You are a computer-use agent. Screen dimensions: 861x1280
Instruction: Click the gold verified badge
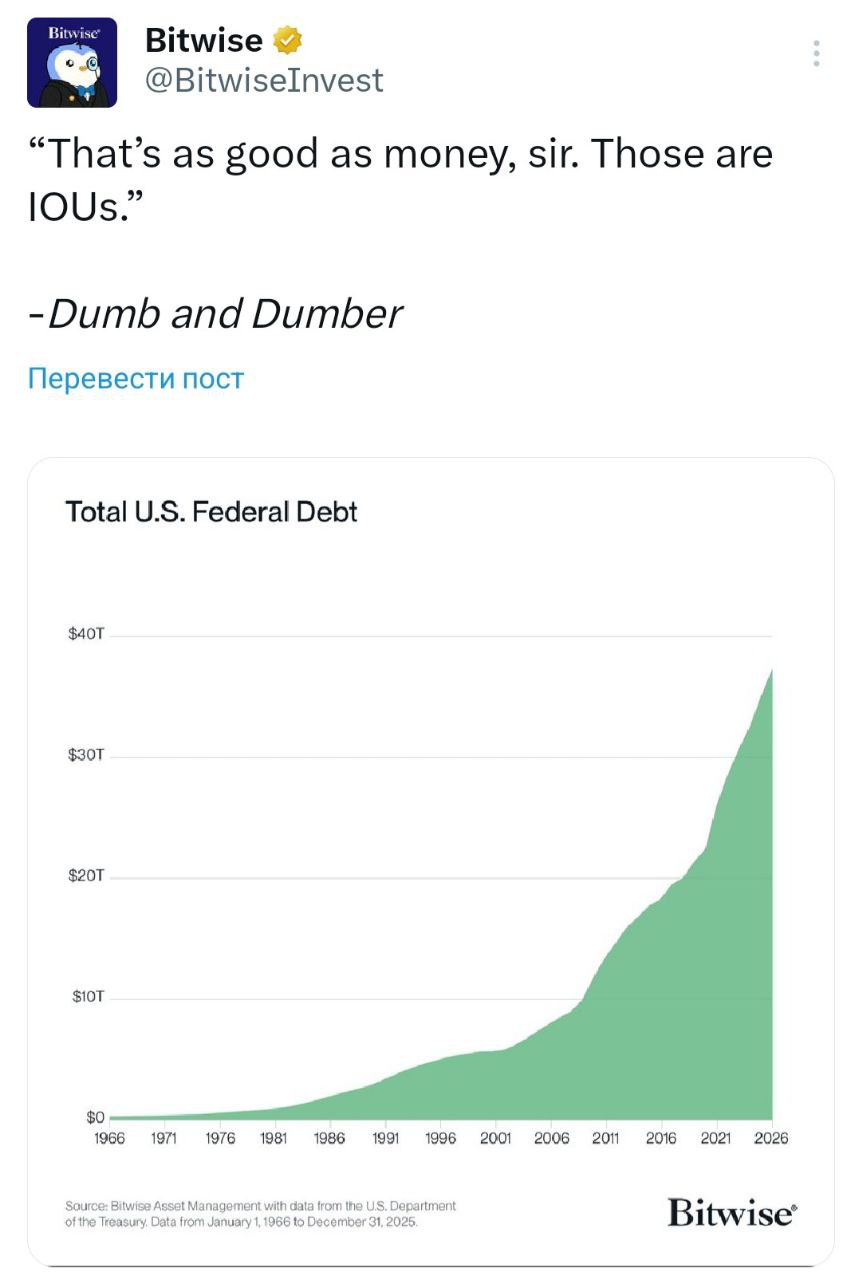tap(287, 41)
